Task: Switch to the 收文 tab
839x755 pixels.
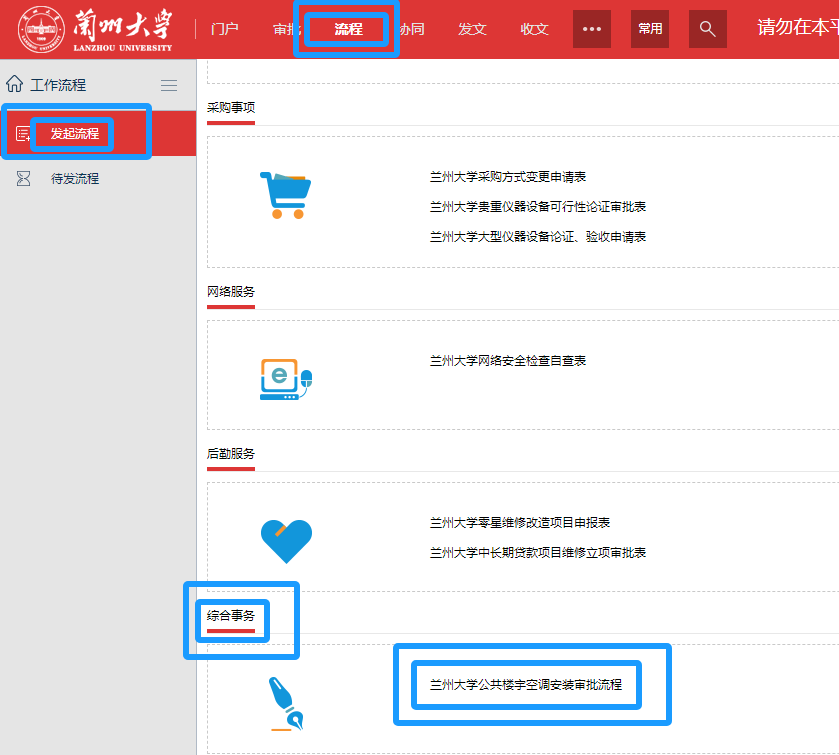Action: click(535, 29)
